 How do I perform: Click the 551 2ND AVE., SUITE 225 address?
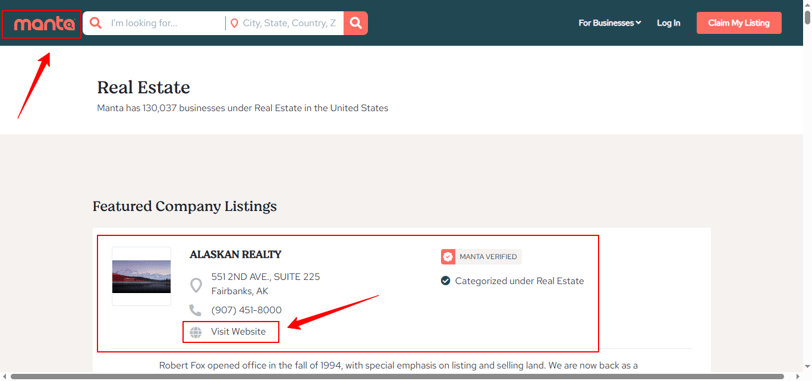pos(266,277)
